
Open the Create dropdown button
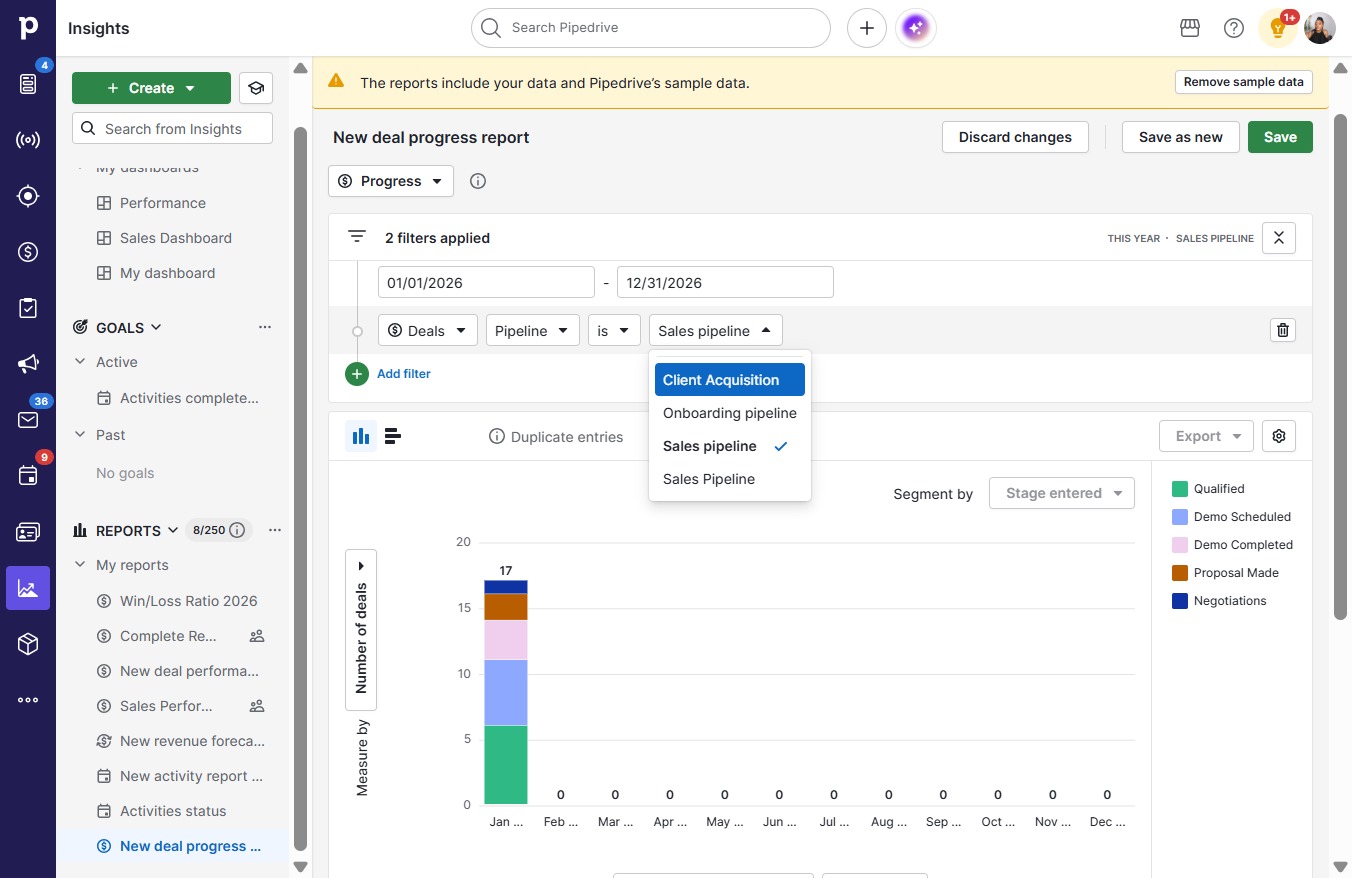click(151, 88)
